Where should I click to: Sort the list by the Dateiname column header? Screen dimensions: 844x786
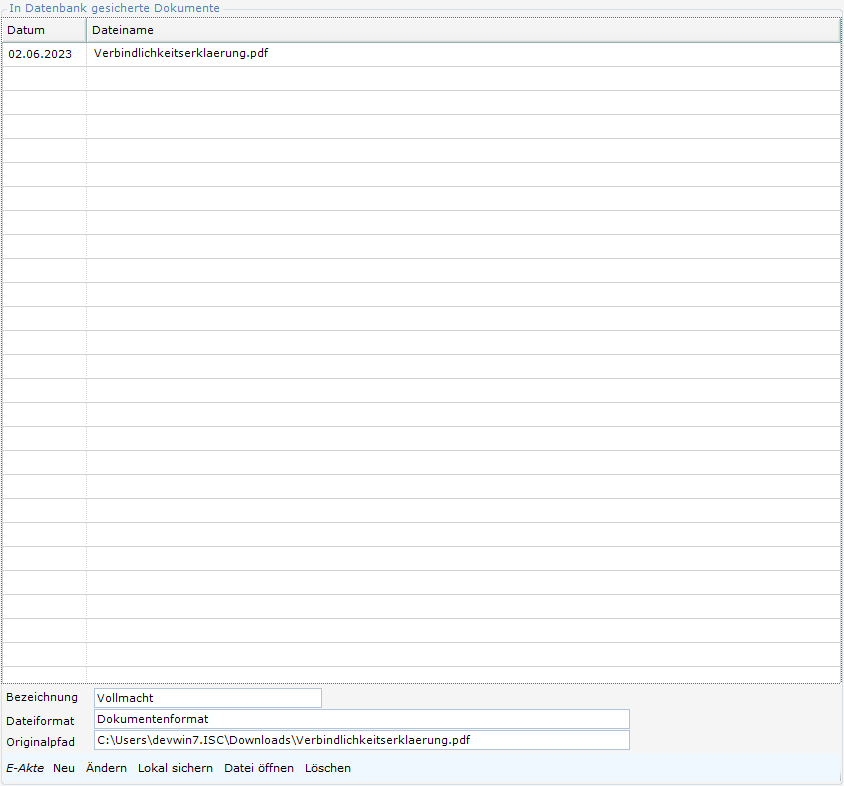463,30
